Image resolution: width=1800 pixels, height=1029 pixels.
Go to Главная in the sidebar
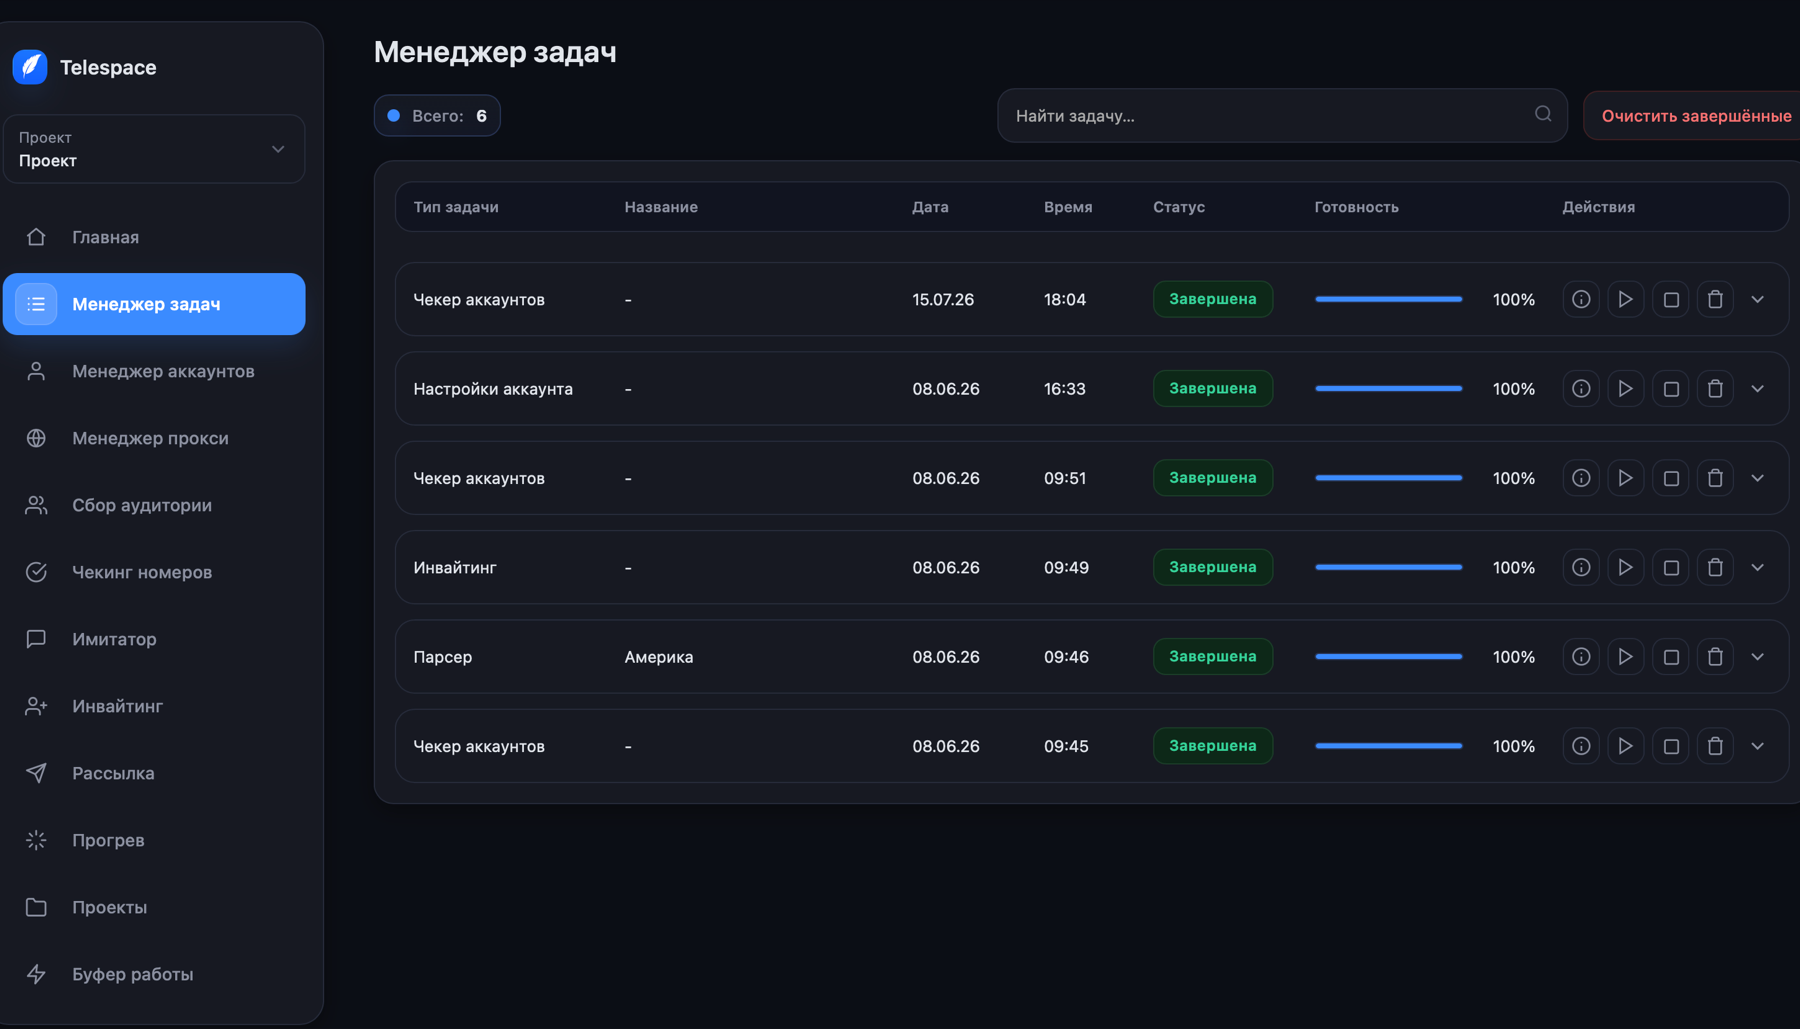[154, 237]
